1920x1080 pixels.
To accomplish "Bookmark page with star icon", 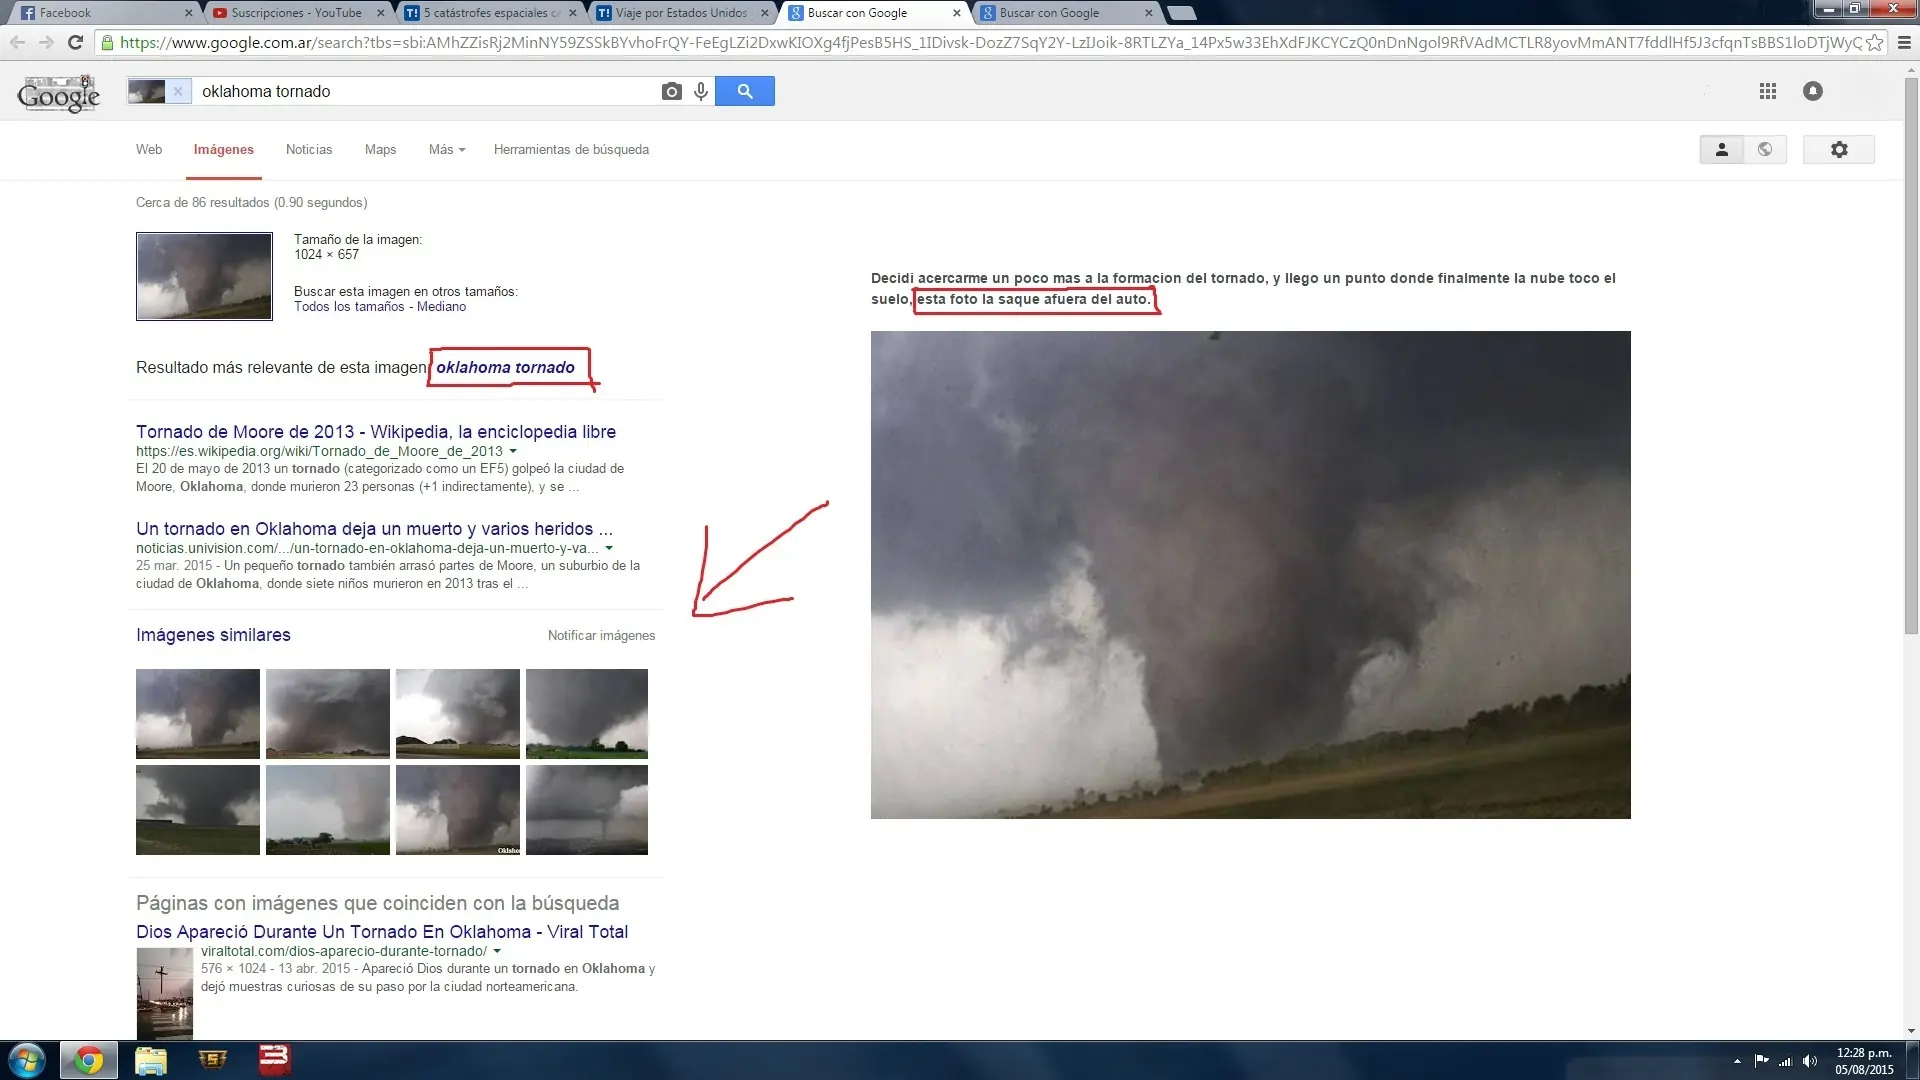I will 1874,42.
